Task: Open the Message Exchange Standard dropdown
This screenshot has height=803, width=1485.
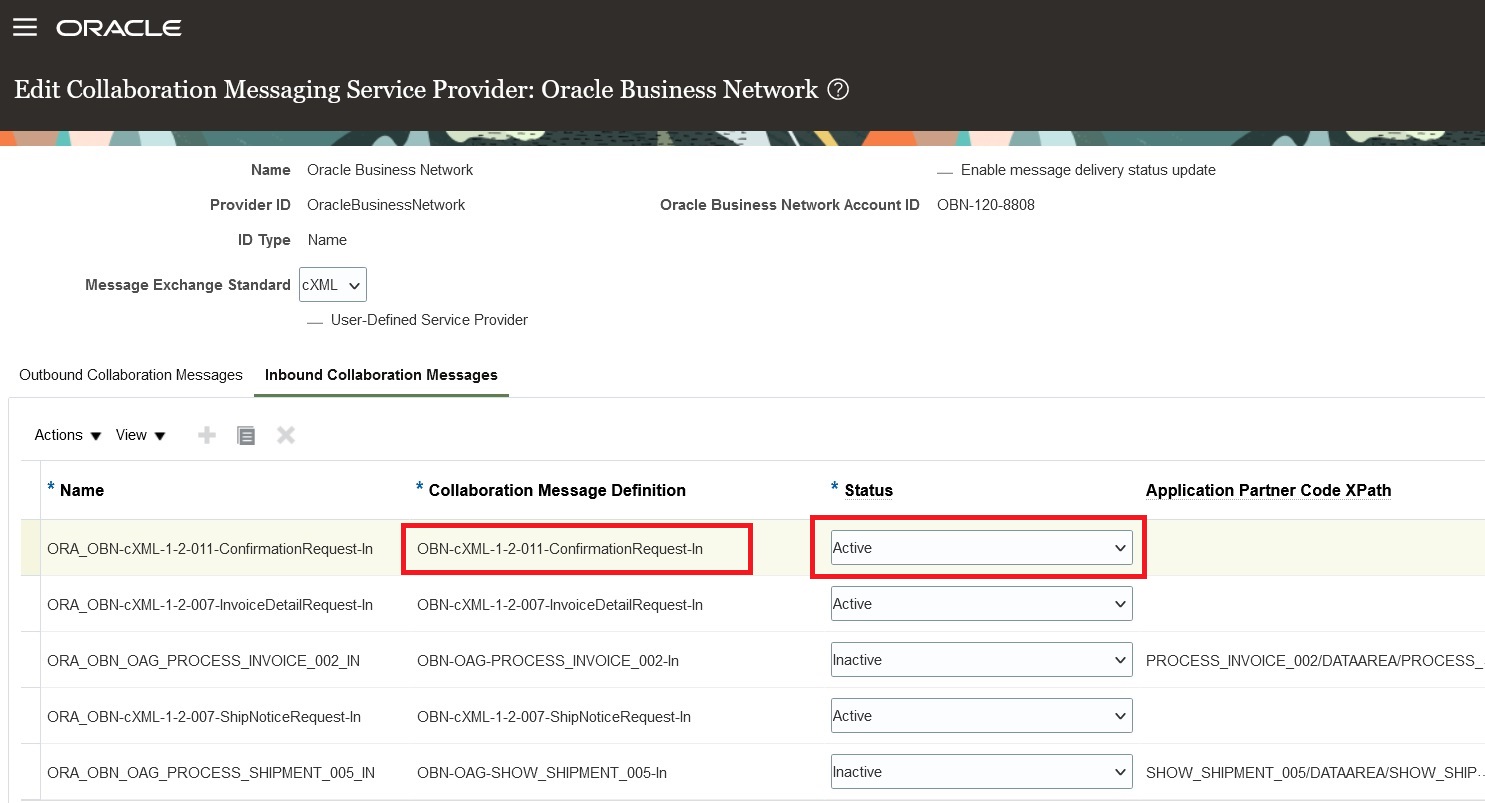Action: (x=333, y=285)
